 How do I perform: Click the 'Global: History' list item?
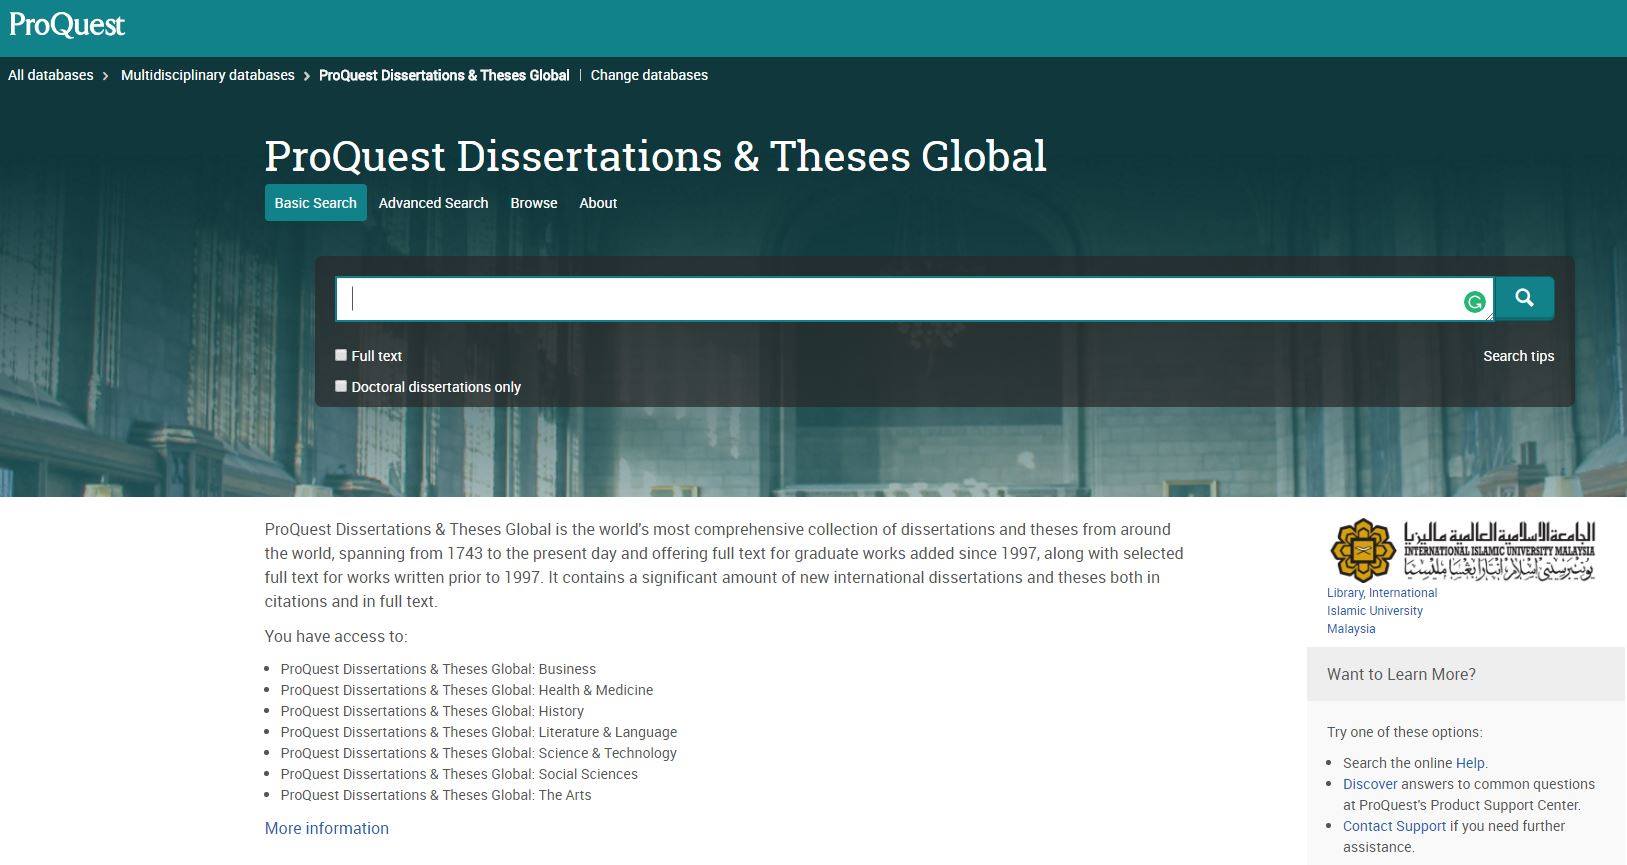[x=432, y=711]
